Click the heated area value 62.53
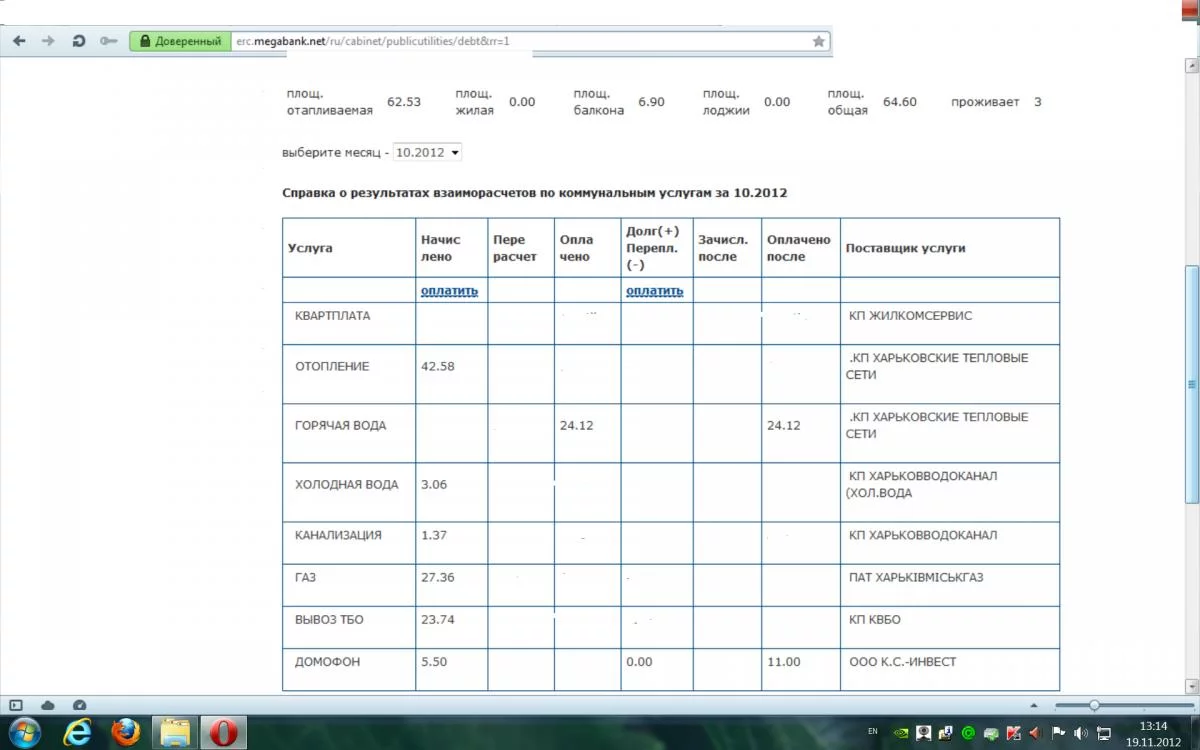1200x750 pixels. [404, 102]
